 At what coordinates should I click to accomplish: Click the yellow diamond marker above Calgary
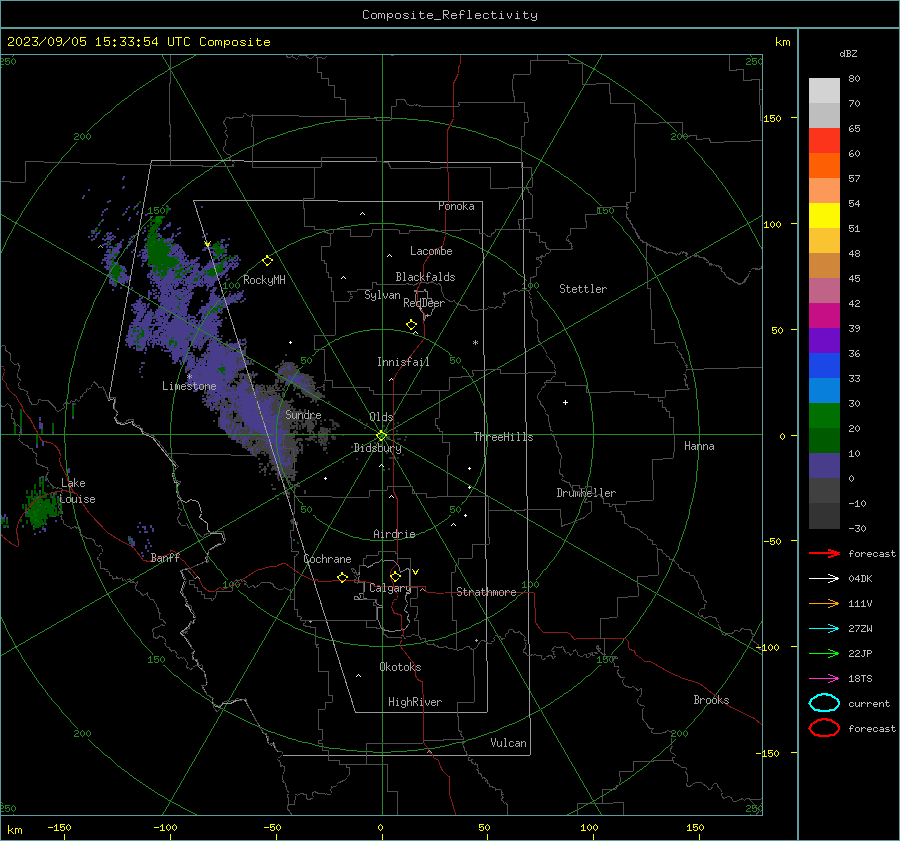[395, 576]
